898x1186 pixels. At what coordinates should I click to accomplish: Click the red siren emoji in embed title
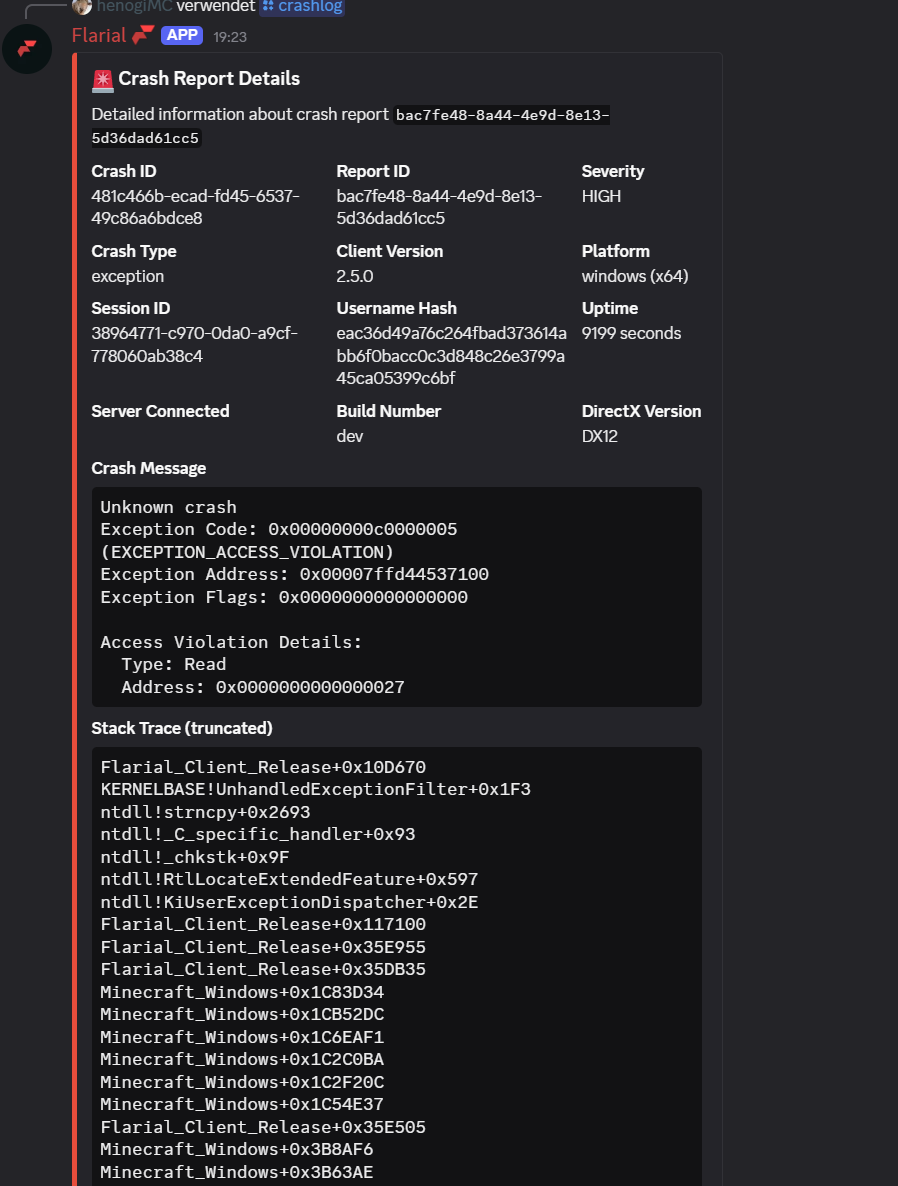(x=102, y=79)
